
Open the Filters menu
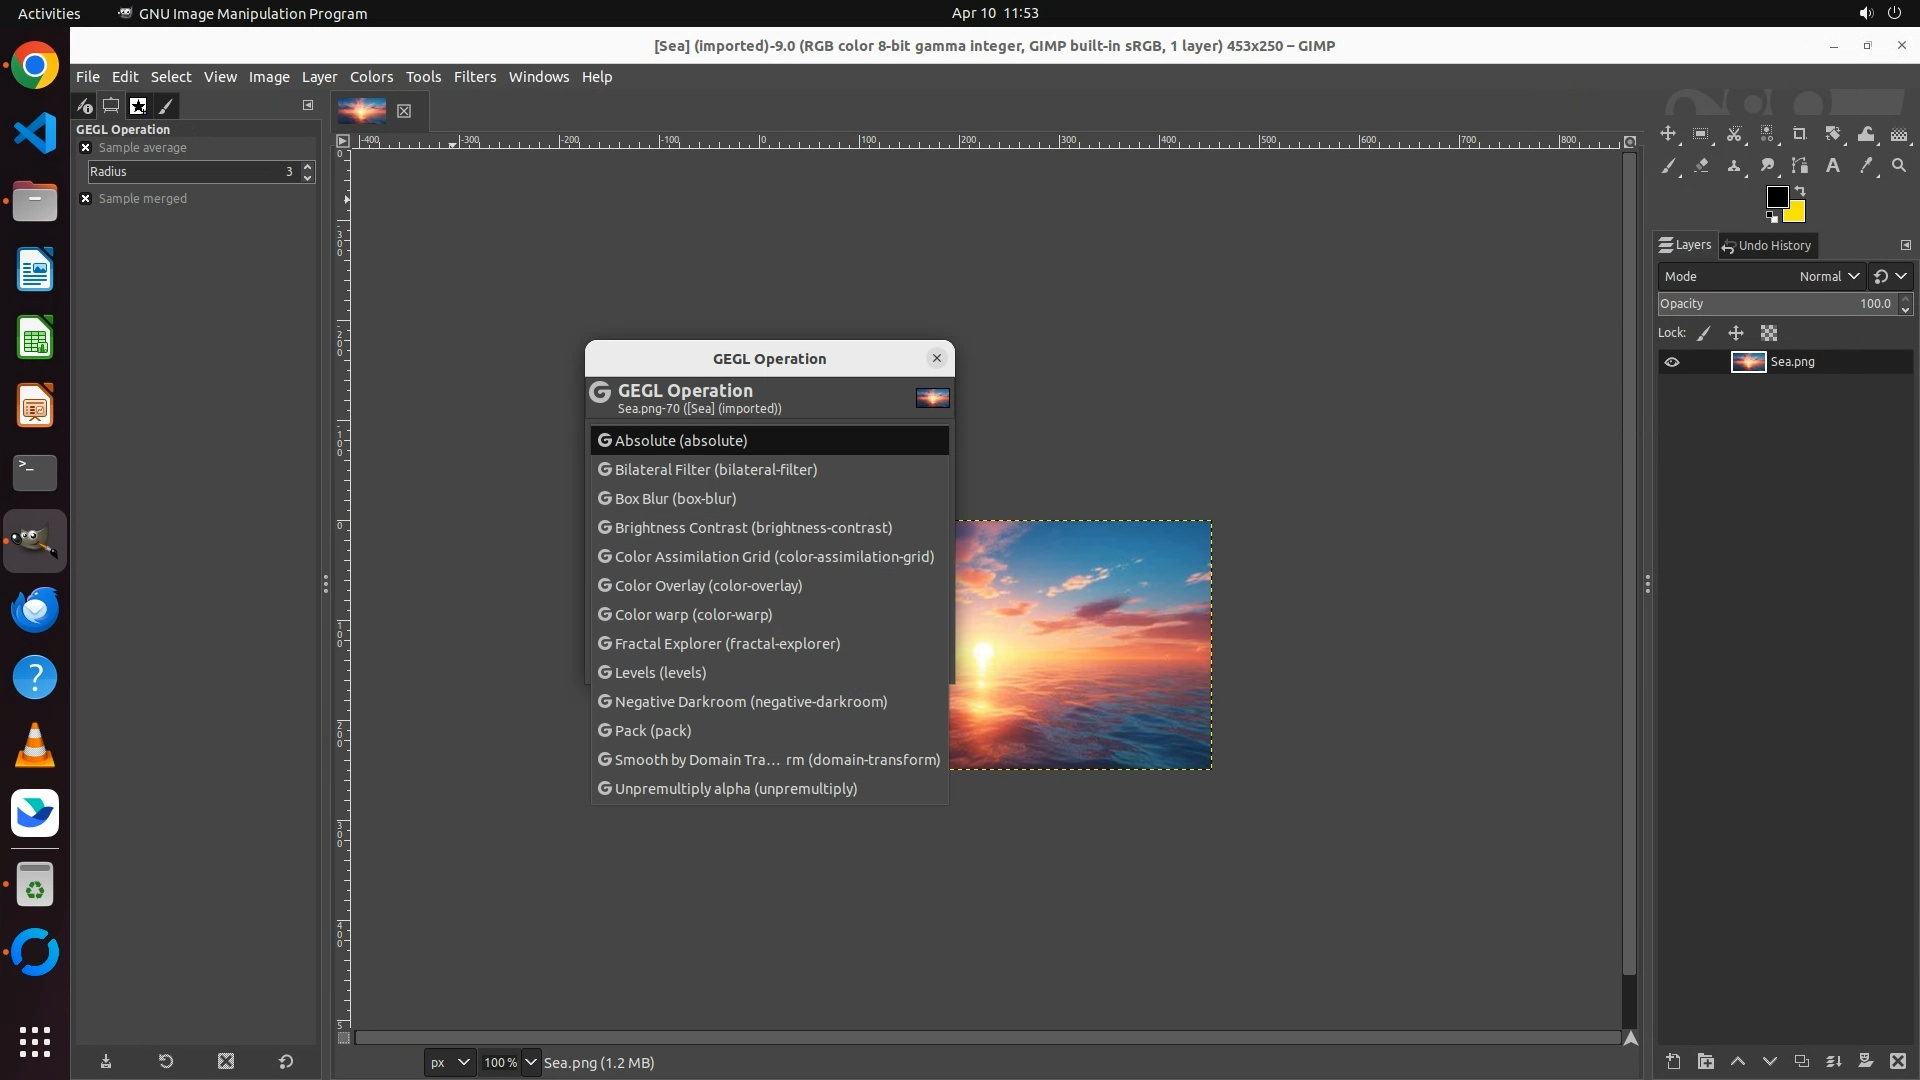pos(474,77)
